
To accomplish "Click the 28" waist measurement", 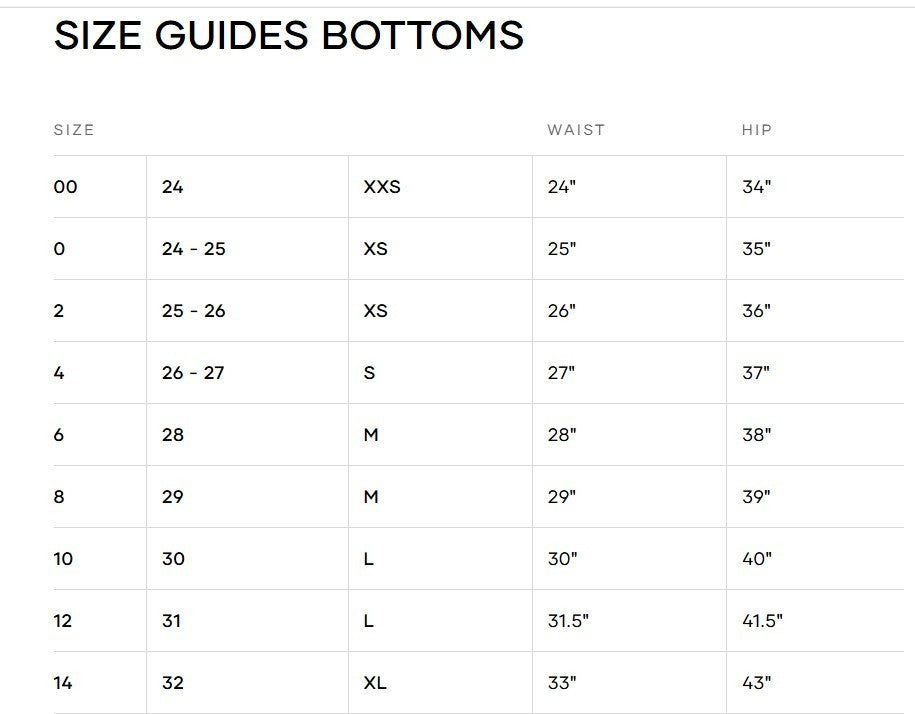I will click(x=562, y=435).
